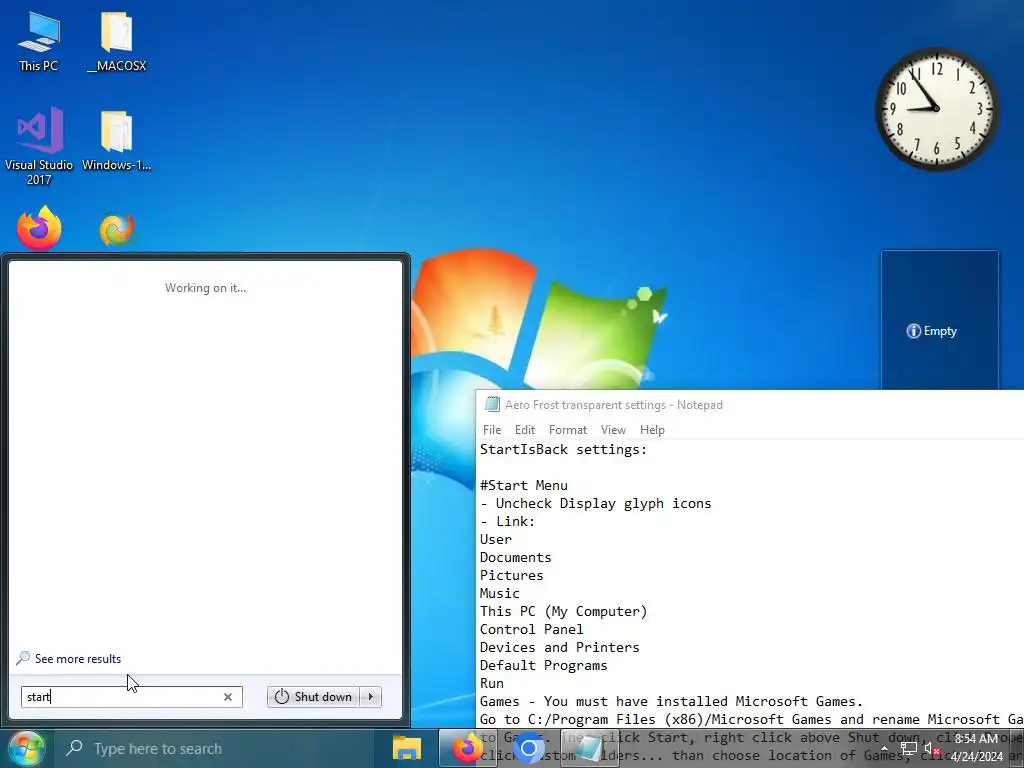Expand the Shut down options arrow
Viewport: 1024px width, 768px height.
(371, 697)
